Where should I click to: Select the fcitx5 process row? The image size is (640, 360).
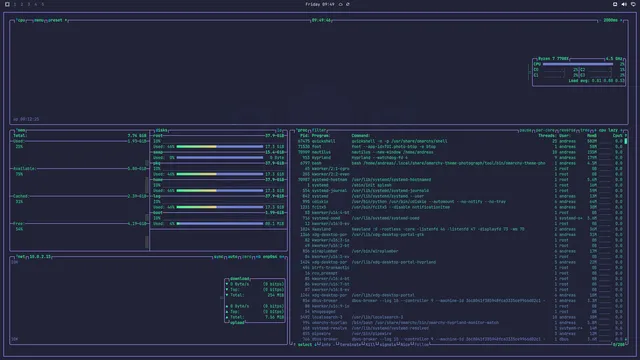pos(459,207)
